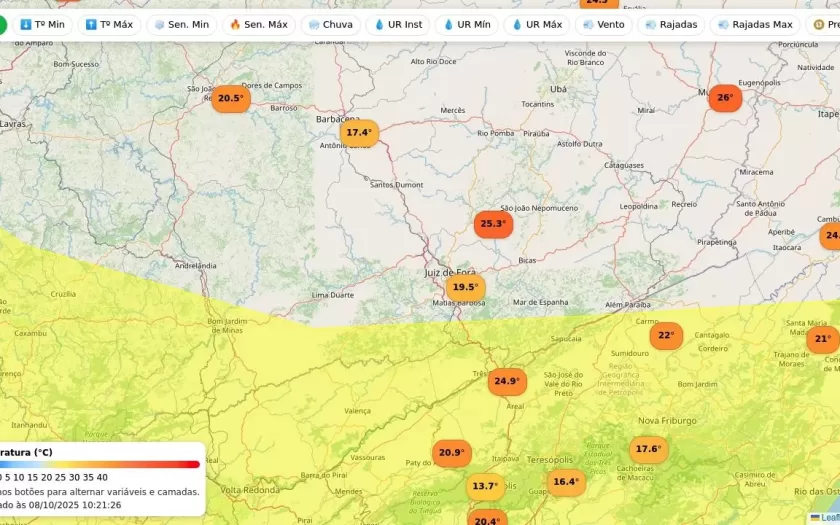Open the 17.4° marker at Barbacena

pyautogui.click(x=359, y=132)
